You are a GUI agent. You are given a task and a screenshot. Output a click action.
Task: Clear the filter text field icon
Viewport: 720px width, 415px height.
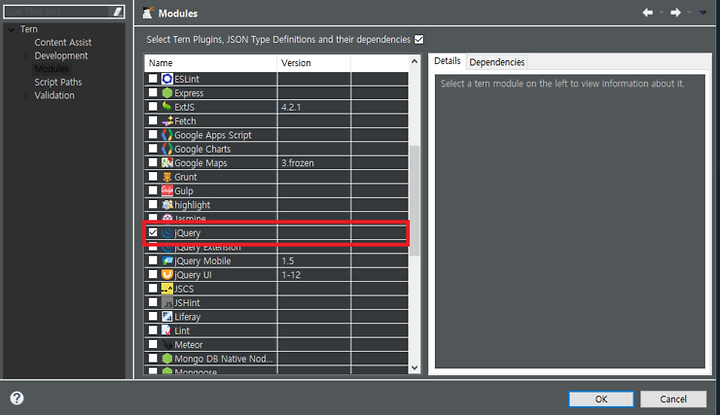(x=118, y=11)
